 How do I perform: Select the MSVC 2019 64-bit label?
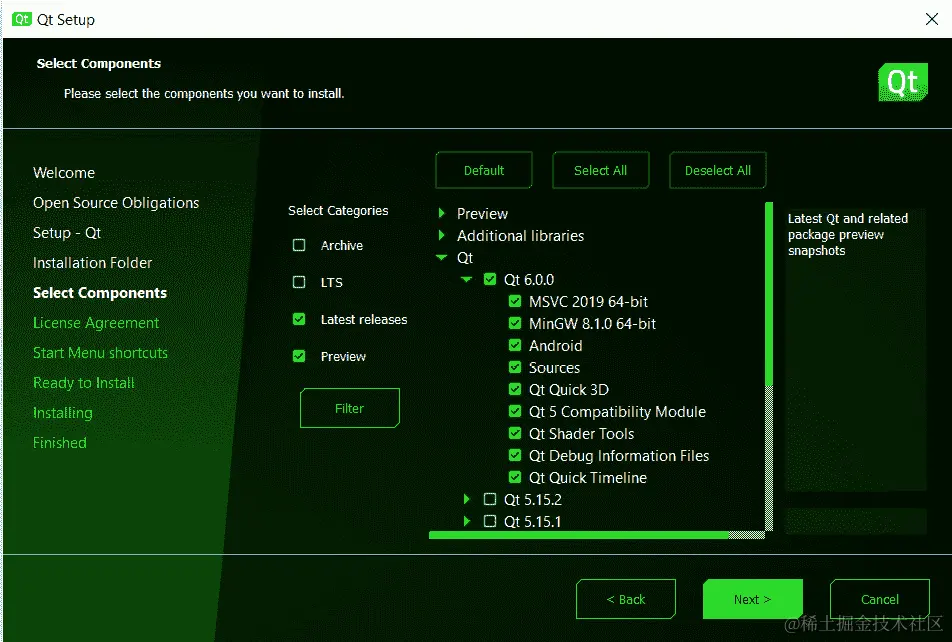click(x=588, y=301)
